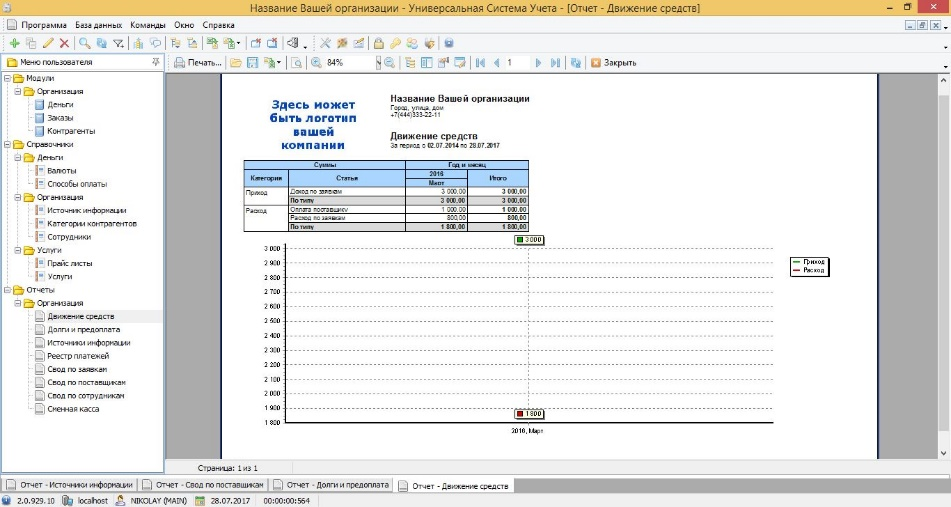Screen dimensions: 951x507
Task: Click the Приход entry in the chart legend
Action: tap(809, 262)
